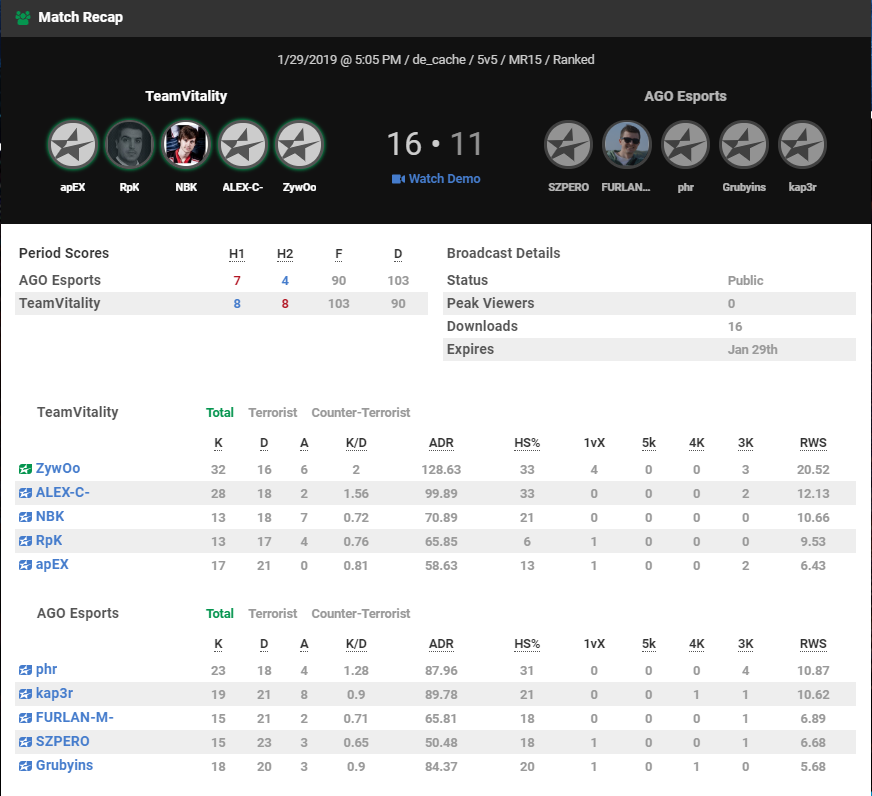Open RpK player profile link

click(x=49, y=540)
